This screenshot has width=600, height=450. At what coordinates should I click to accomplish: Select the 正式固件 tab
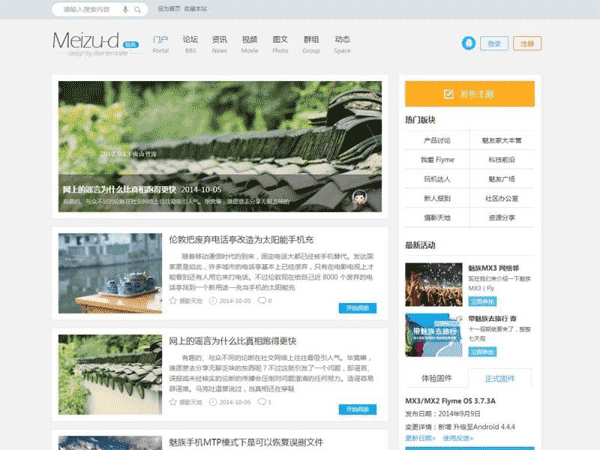pos(500,378)
